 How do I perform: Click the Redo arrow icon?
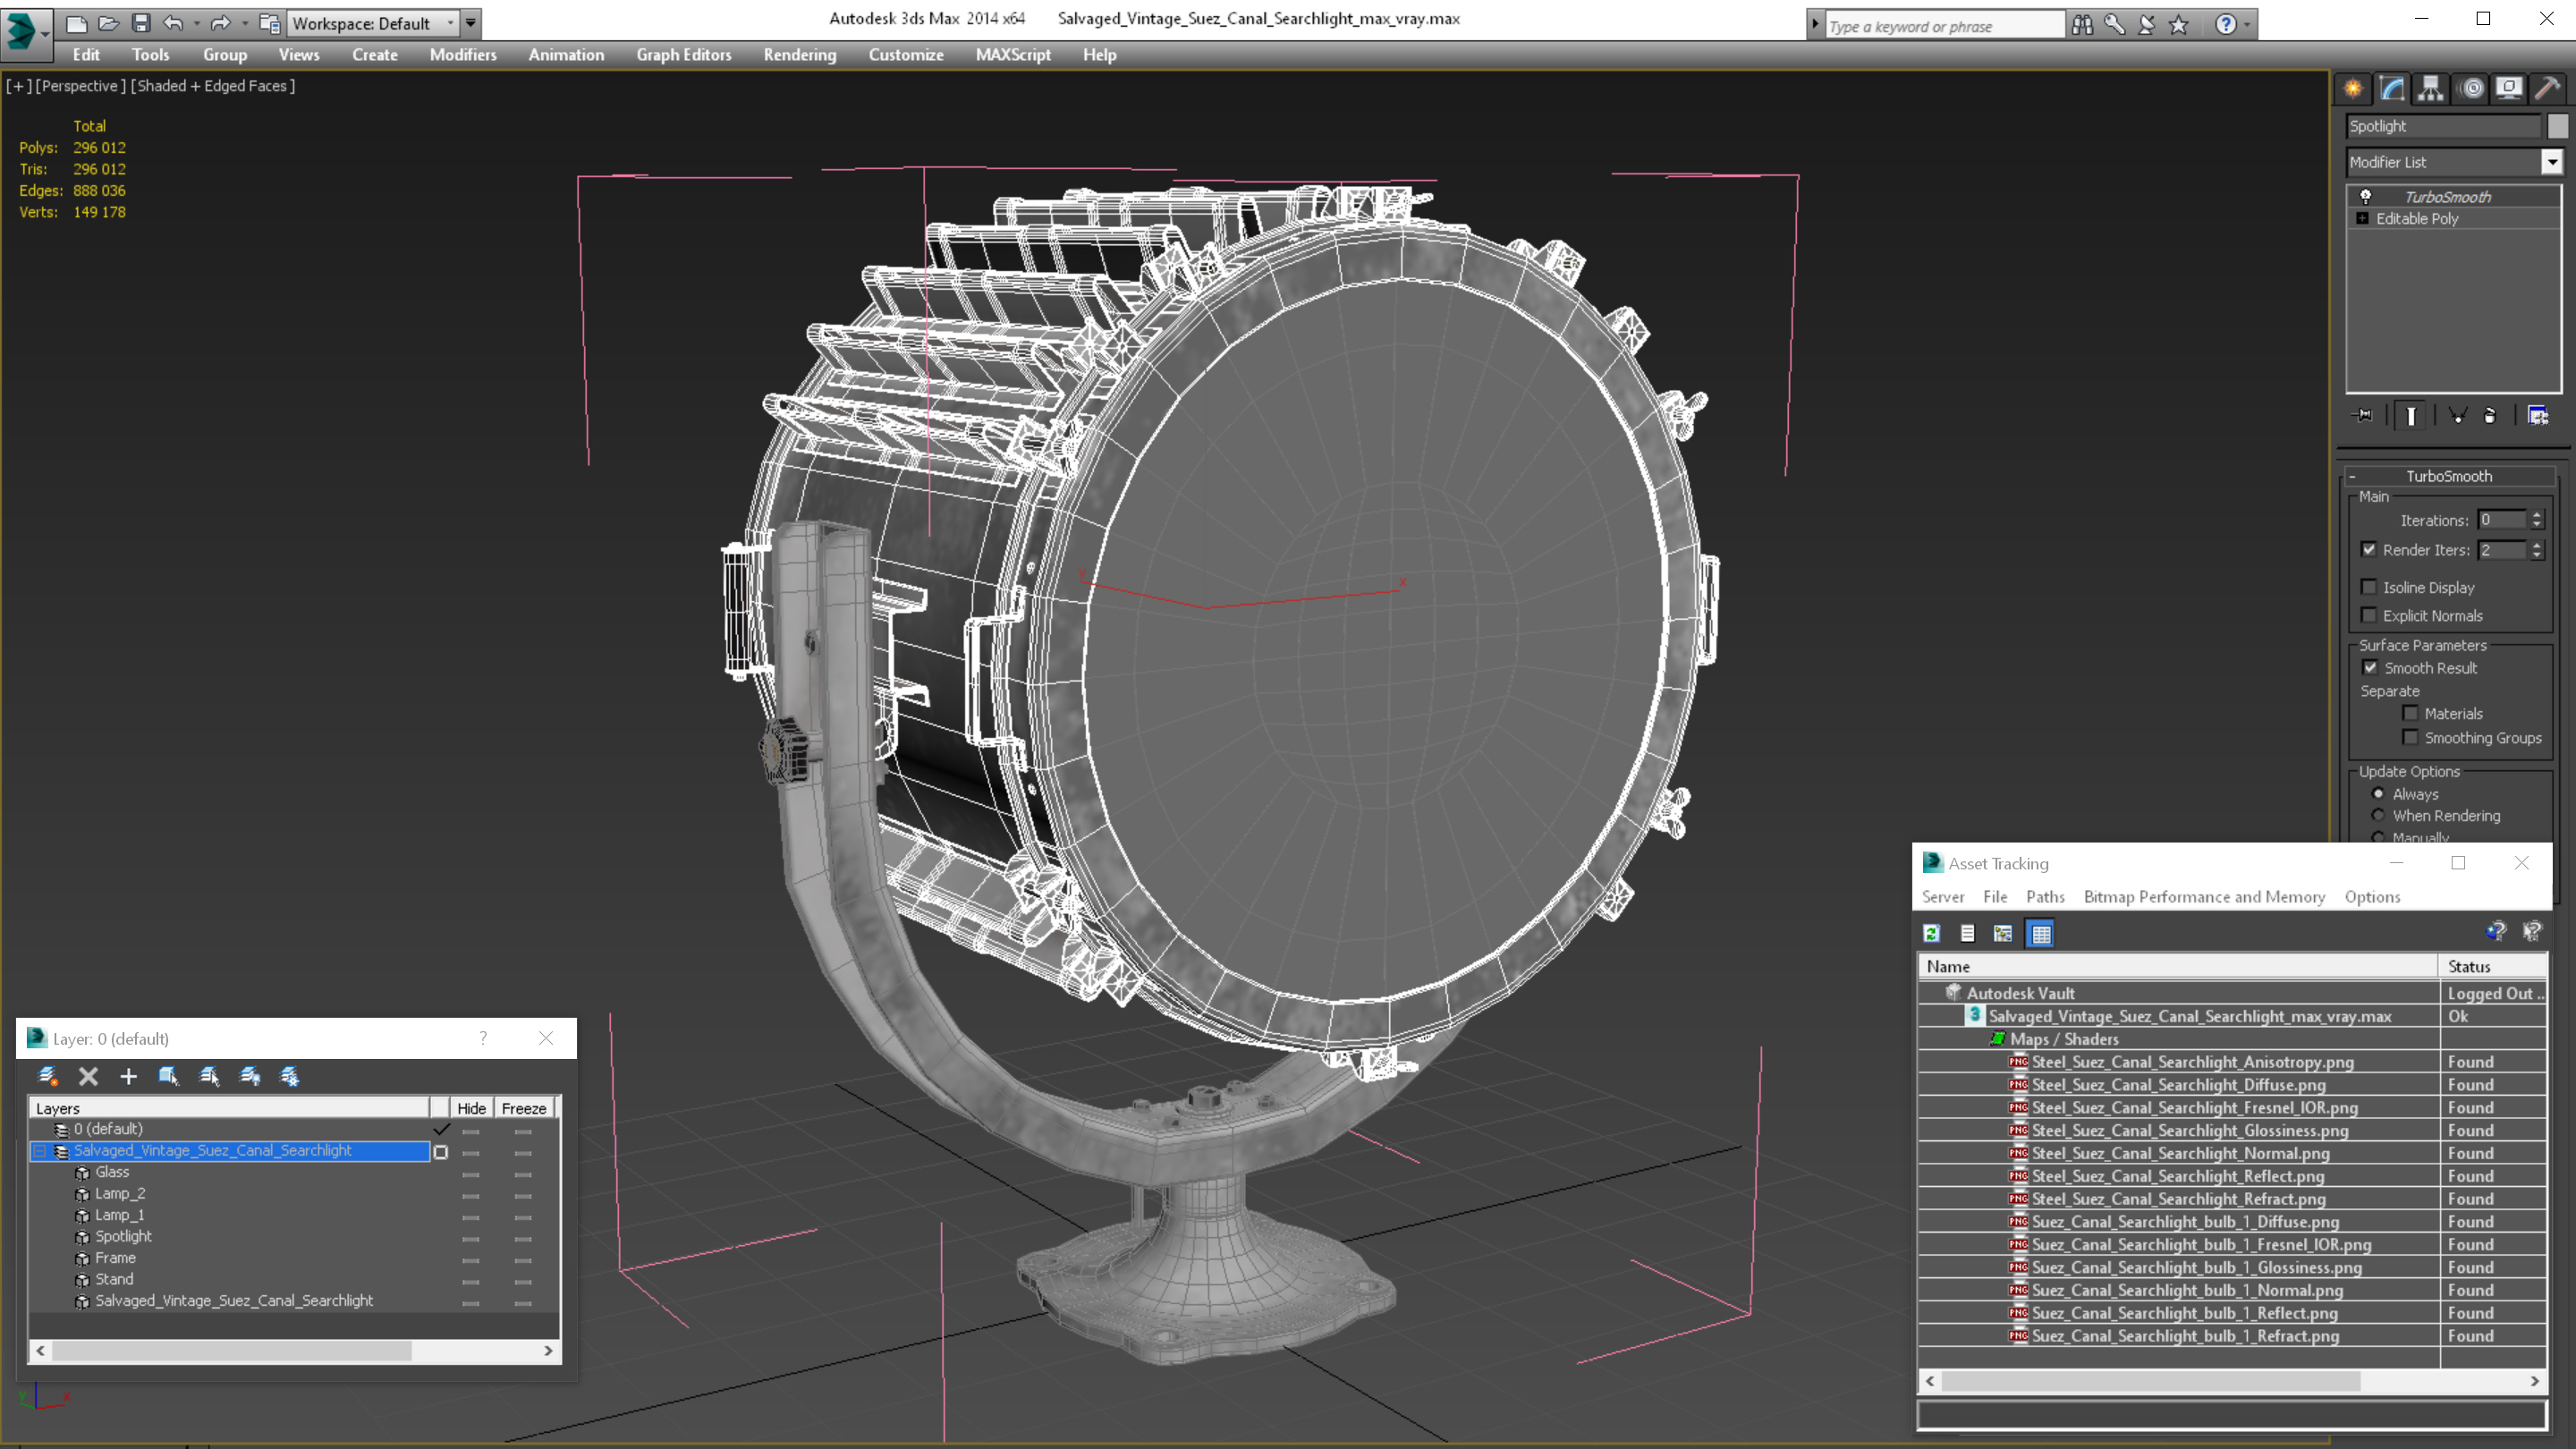(221, 23)
